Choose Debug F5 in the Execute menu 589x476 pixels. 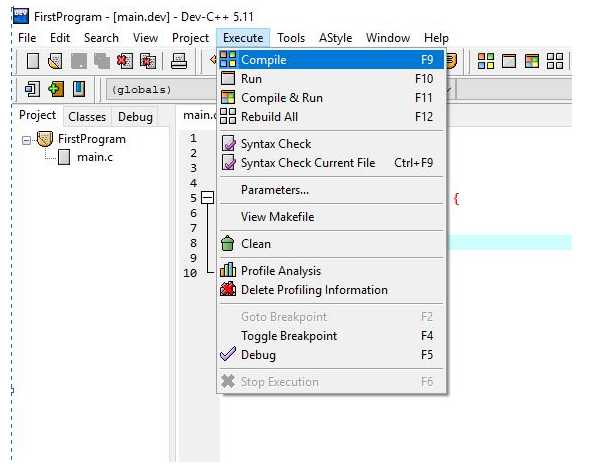pyautogui.click(x=332, y=355)
